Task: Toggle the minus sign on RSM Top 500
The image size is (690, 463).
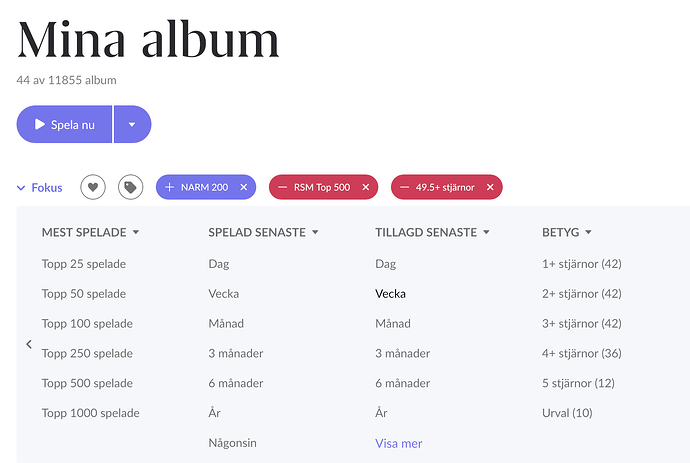Action: tap(282, 187)
